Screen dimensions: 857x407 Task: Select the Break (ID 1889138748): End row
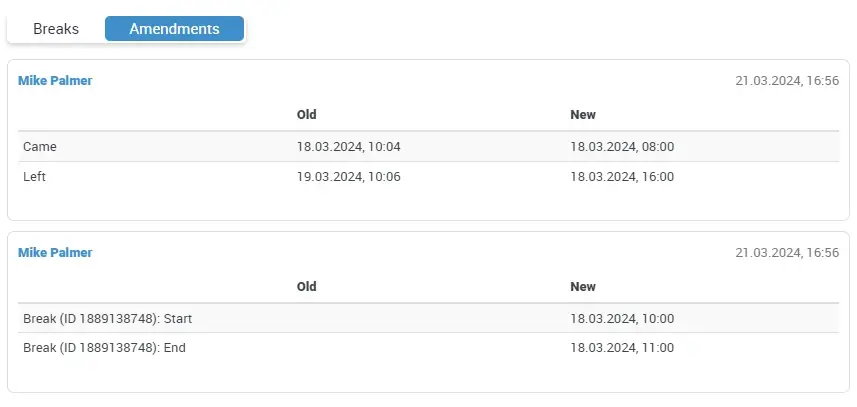click(104, 348)
